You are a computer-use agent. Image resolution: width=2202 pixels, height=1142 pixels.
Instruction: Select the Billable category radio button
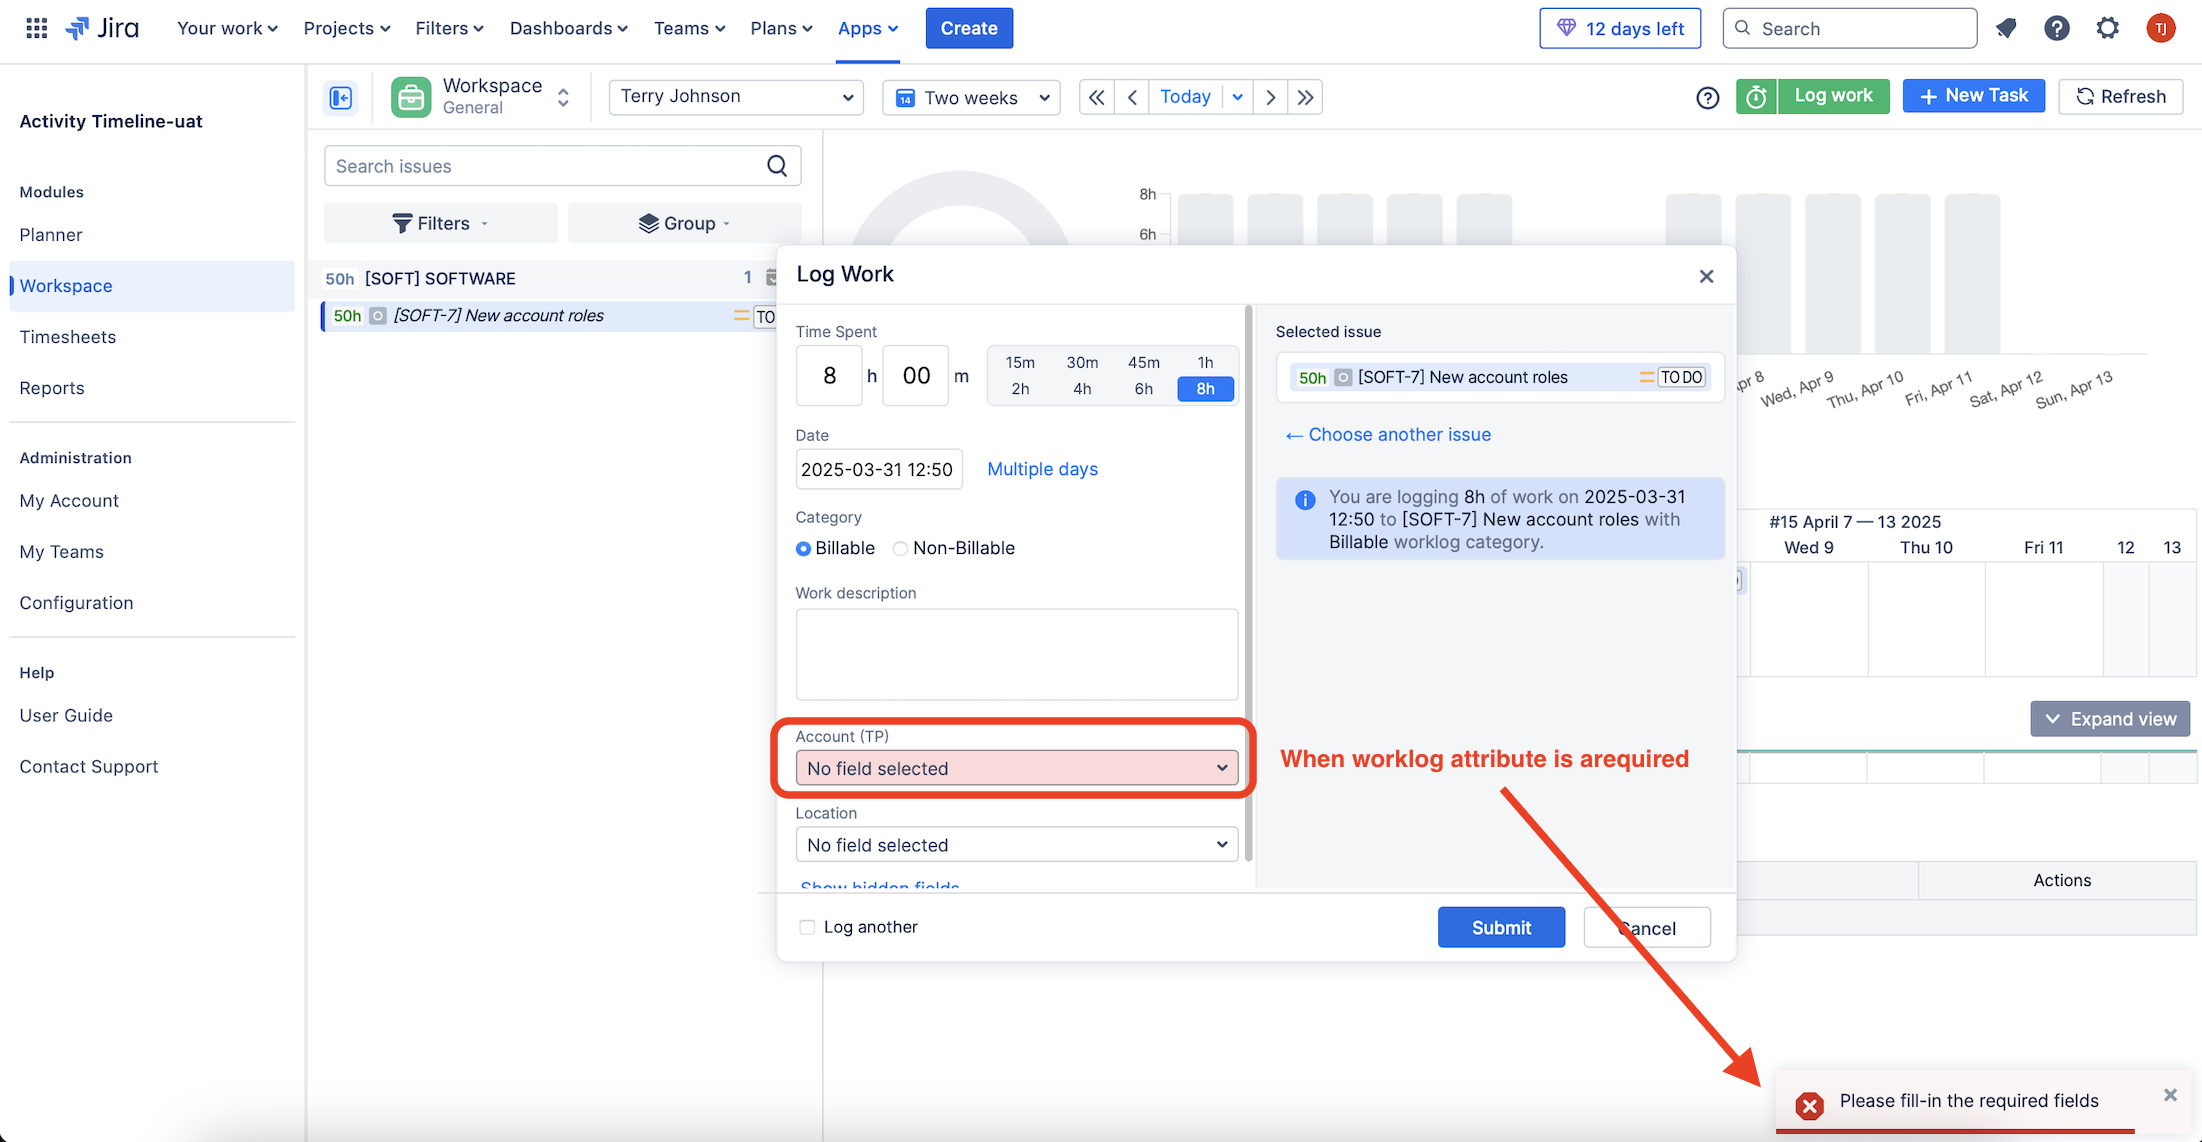pos(803,549)
